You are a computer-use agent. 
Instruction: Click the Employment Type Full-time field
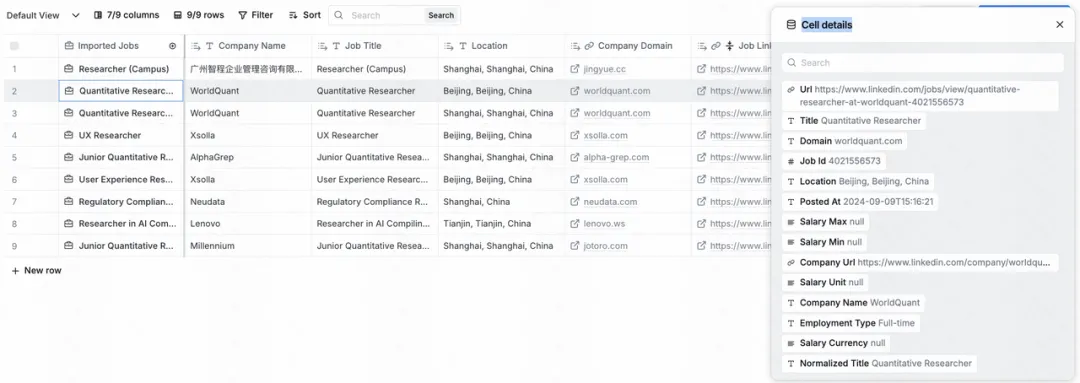click(x=851, y=323)
